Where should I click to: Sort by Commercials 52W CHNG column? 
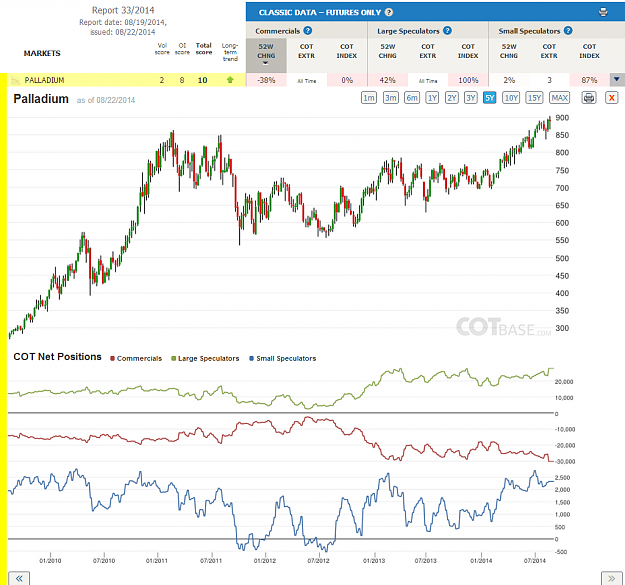(266, 55)
